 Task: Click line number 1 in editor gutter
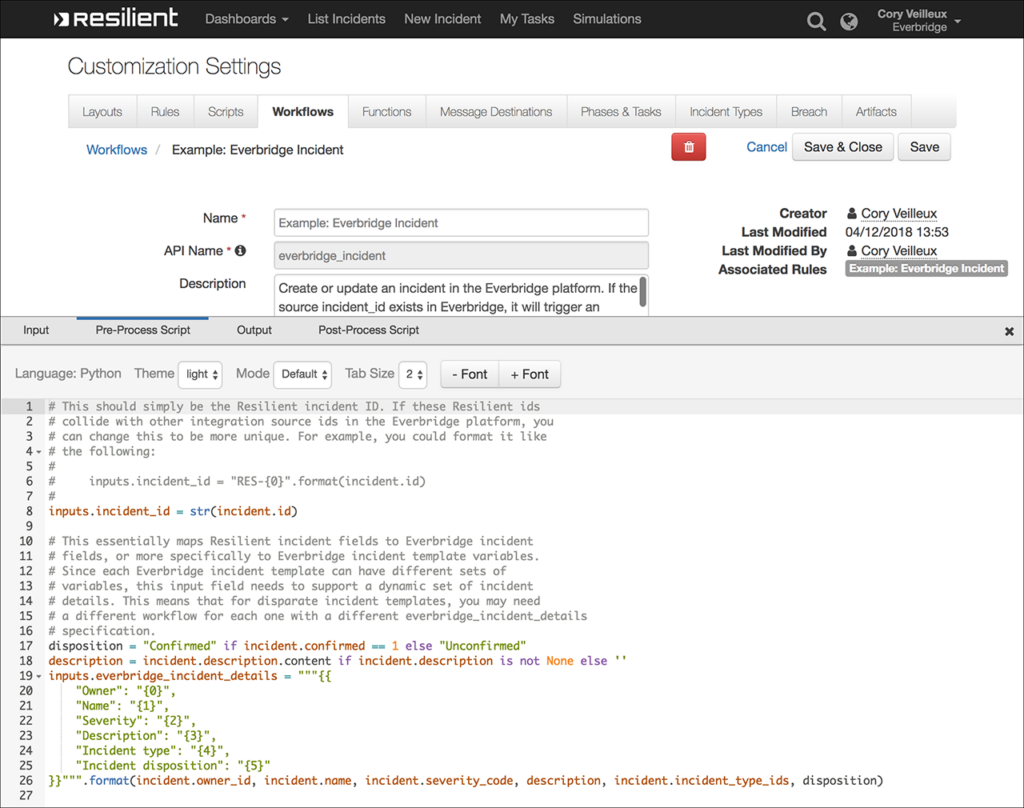[x=29, y=406]
